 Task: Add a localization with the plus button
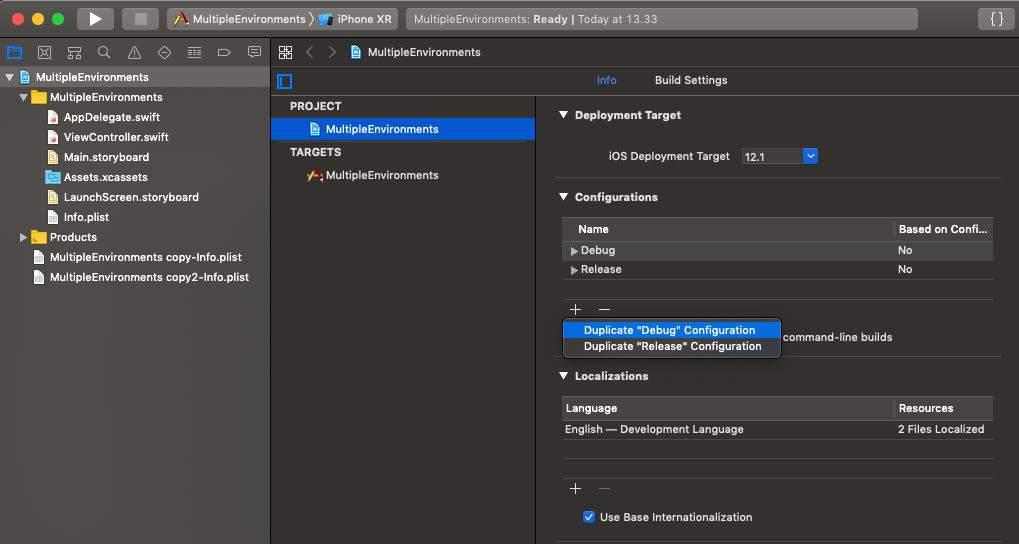[x=575, y=489]
